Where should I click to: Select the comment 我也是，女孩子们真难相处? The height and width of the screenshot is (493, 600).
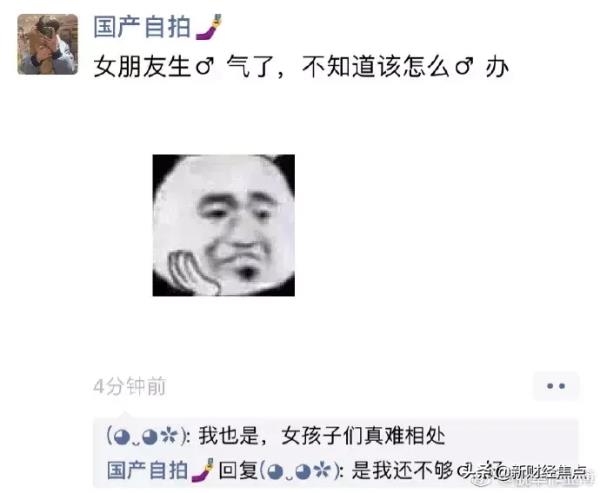click(x=322, y=436)
